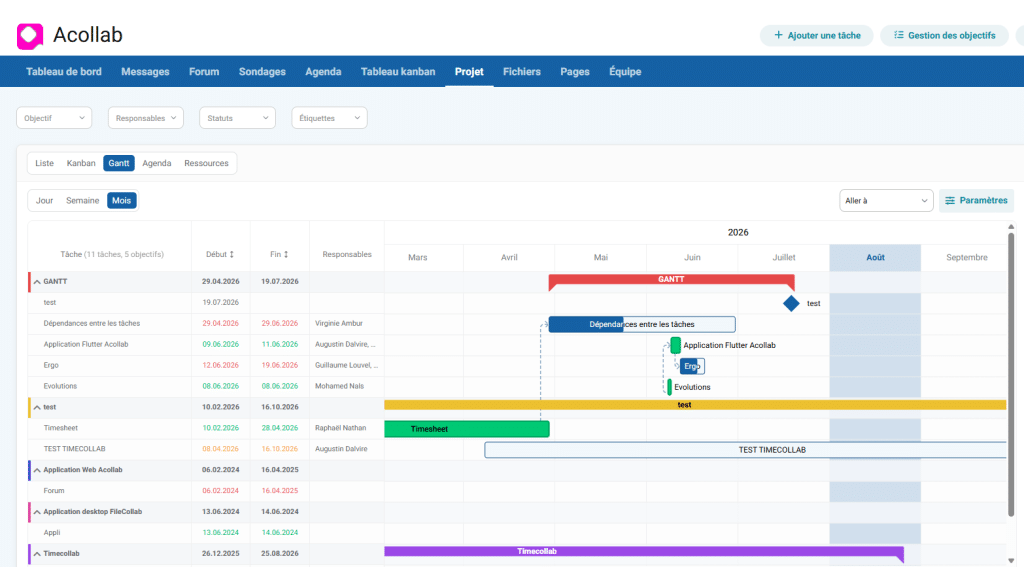
Task: Open the Tableau de bord tab
Action: click(64, 72)
